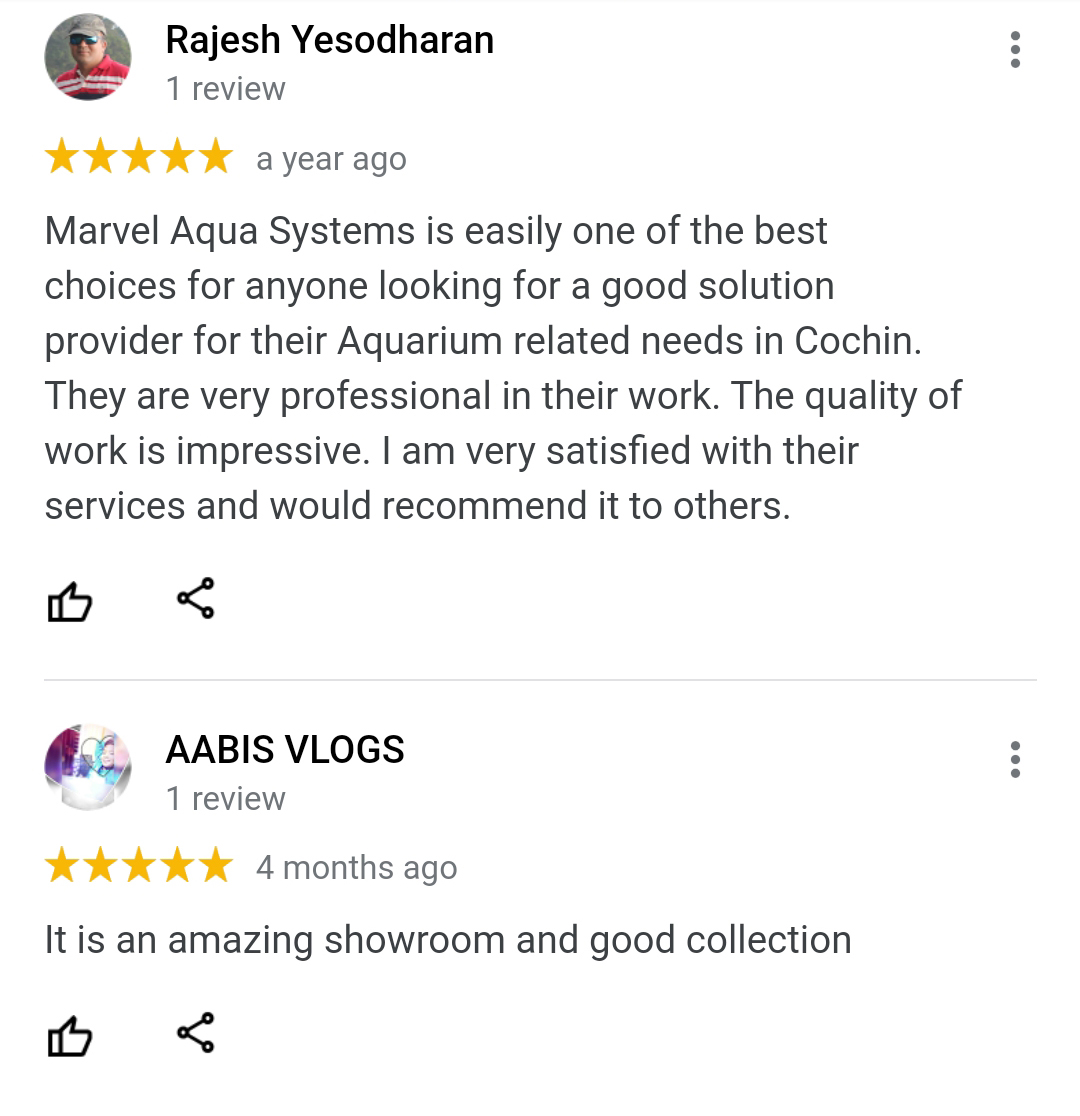Image resolution: width=1080 pixels, height=1116 pixels.
Task: View AABIS VLOGS profile avatar
Action: click(x=88, y=767)
